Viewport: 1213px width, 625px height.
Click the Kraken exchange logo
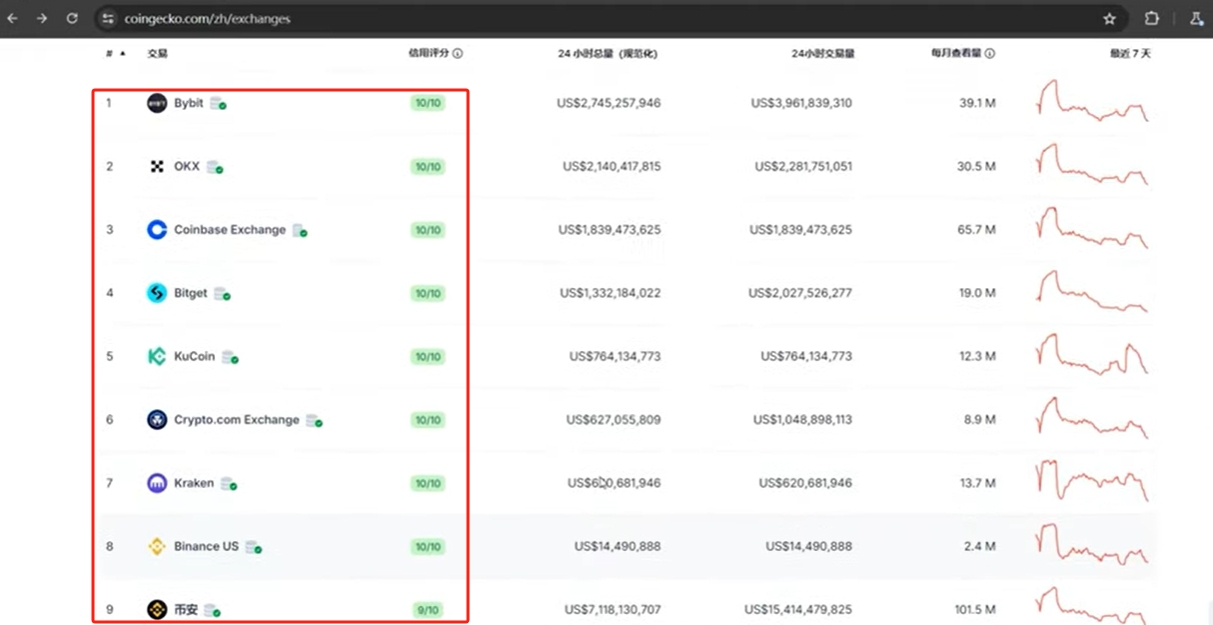coord(157,483)
